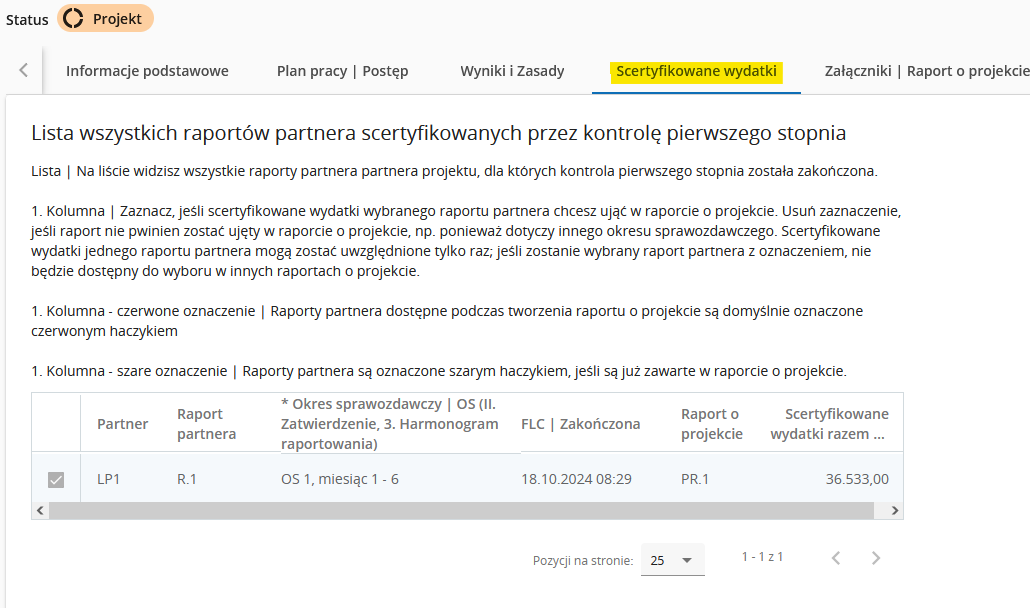Open Wyniki i Zasady tab

(x=512, y=71)
